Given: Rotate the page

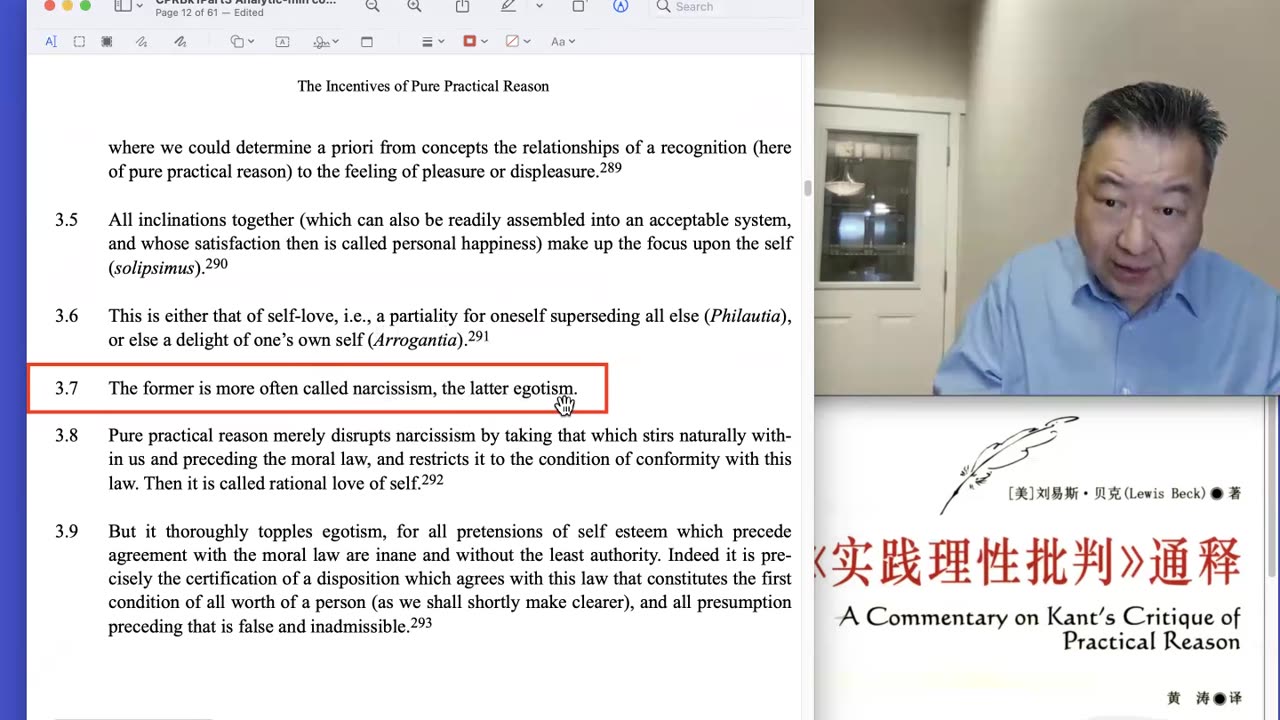Looking at the screenshot, I should (578, 6).
